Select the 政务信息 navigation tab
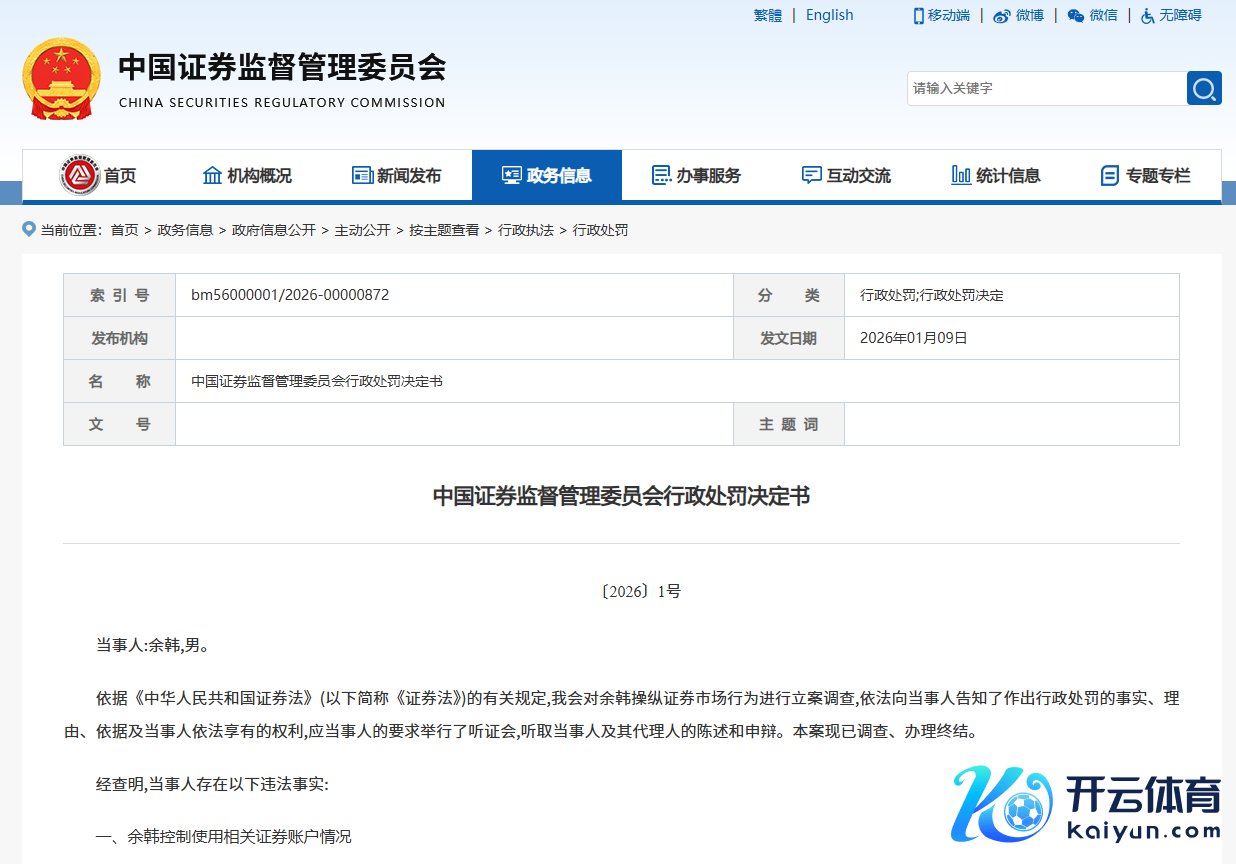 (547, 176)
